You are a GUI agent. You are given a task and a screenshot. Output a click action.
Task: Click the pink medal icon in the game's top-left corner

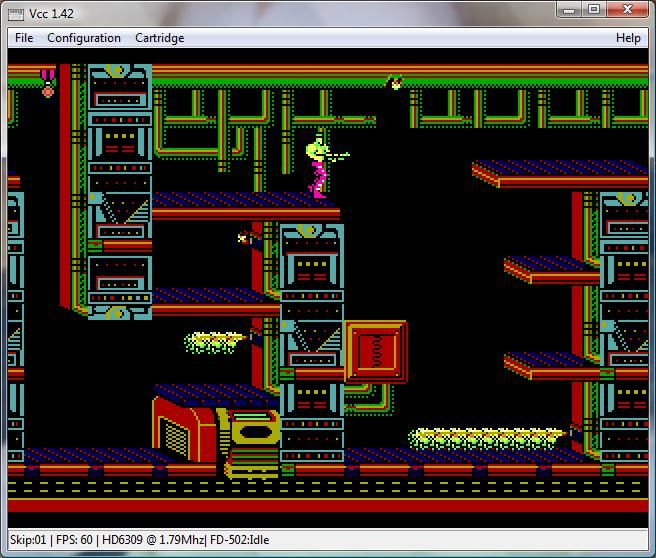click(48, 84)
